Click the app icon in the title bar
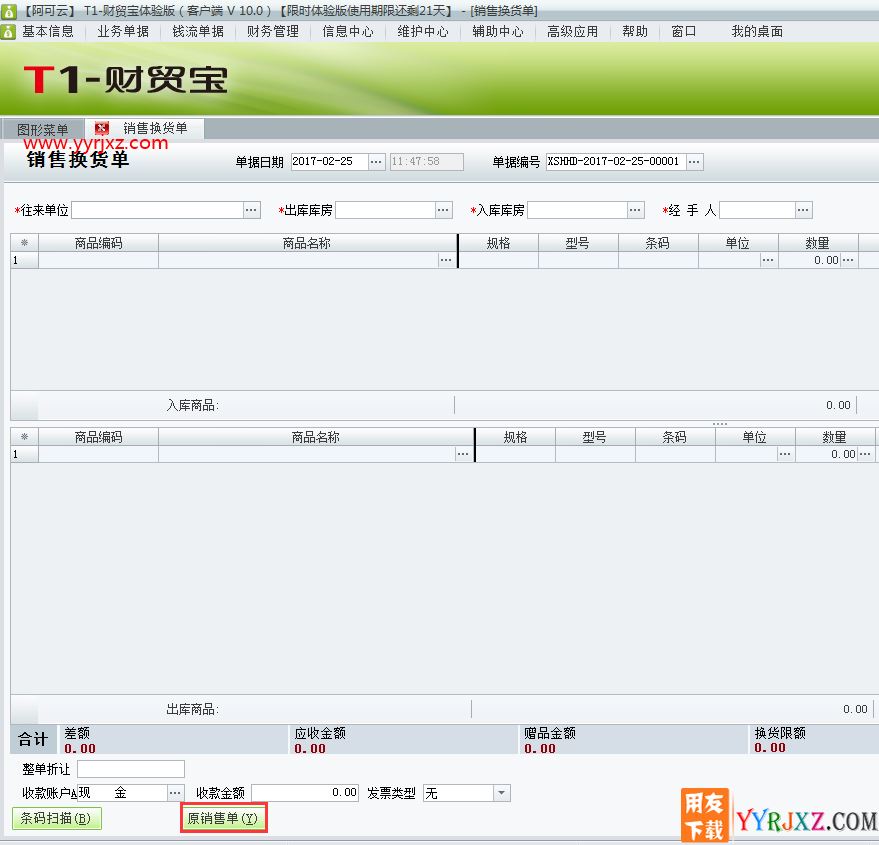This screenshot has height=845, width=879. [8, 11]
